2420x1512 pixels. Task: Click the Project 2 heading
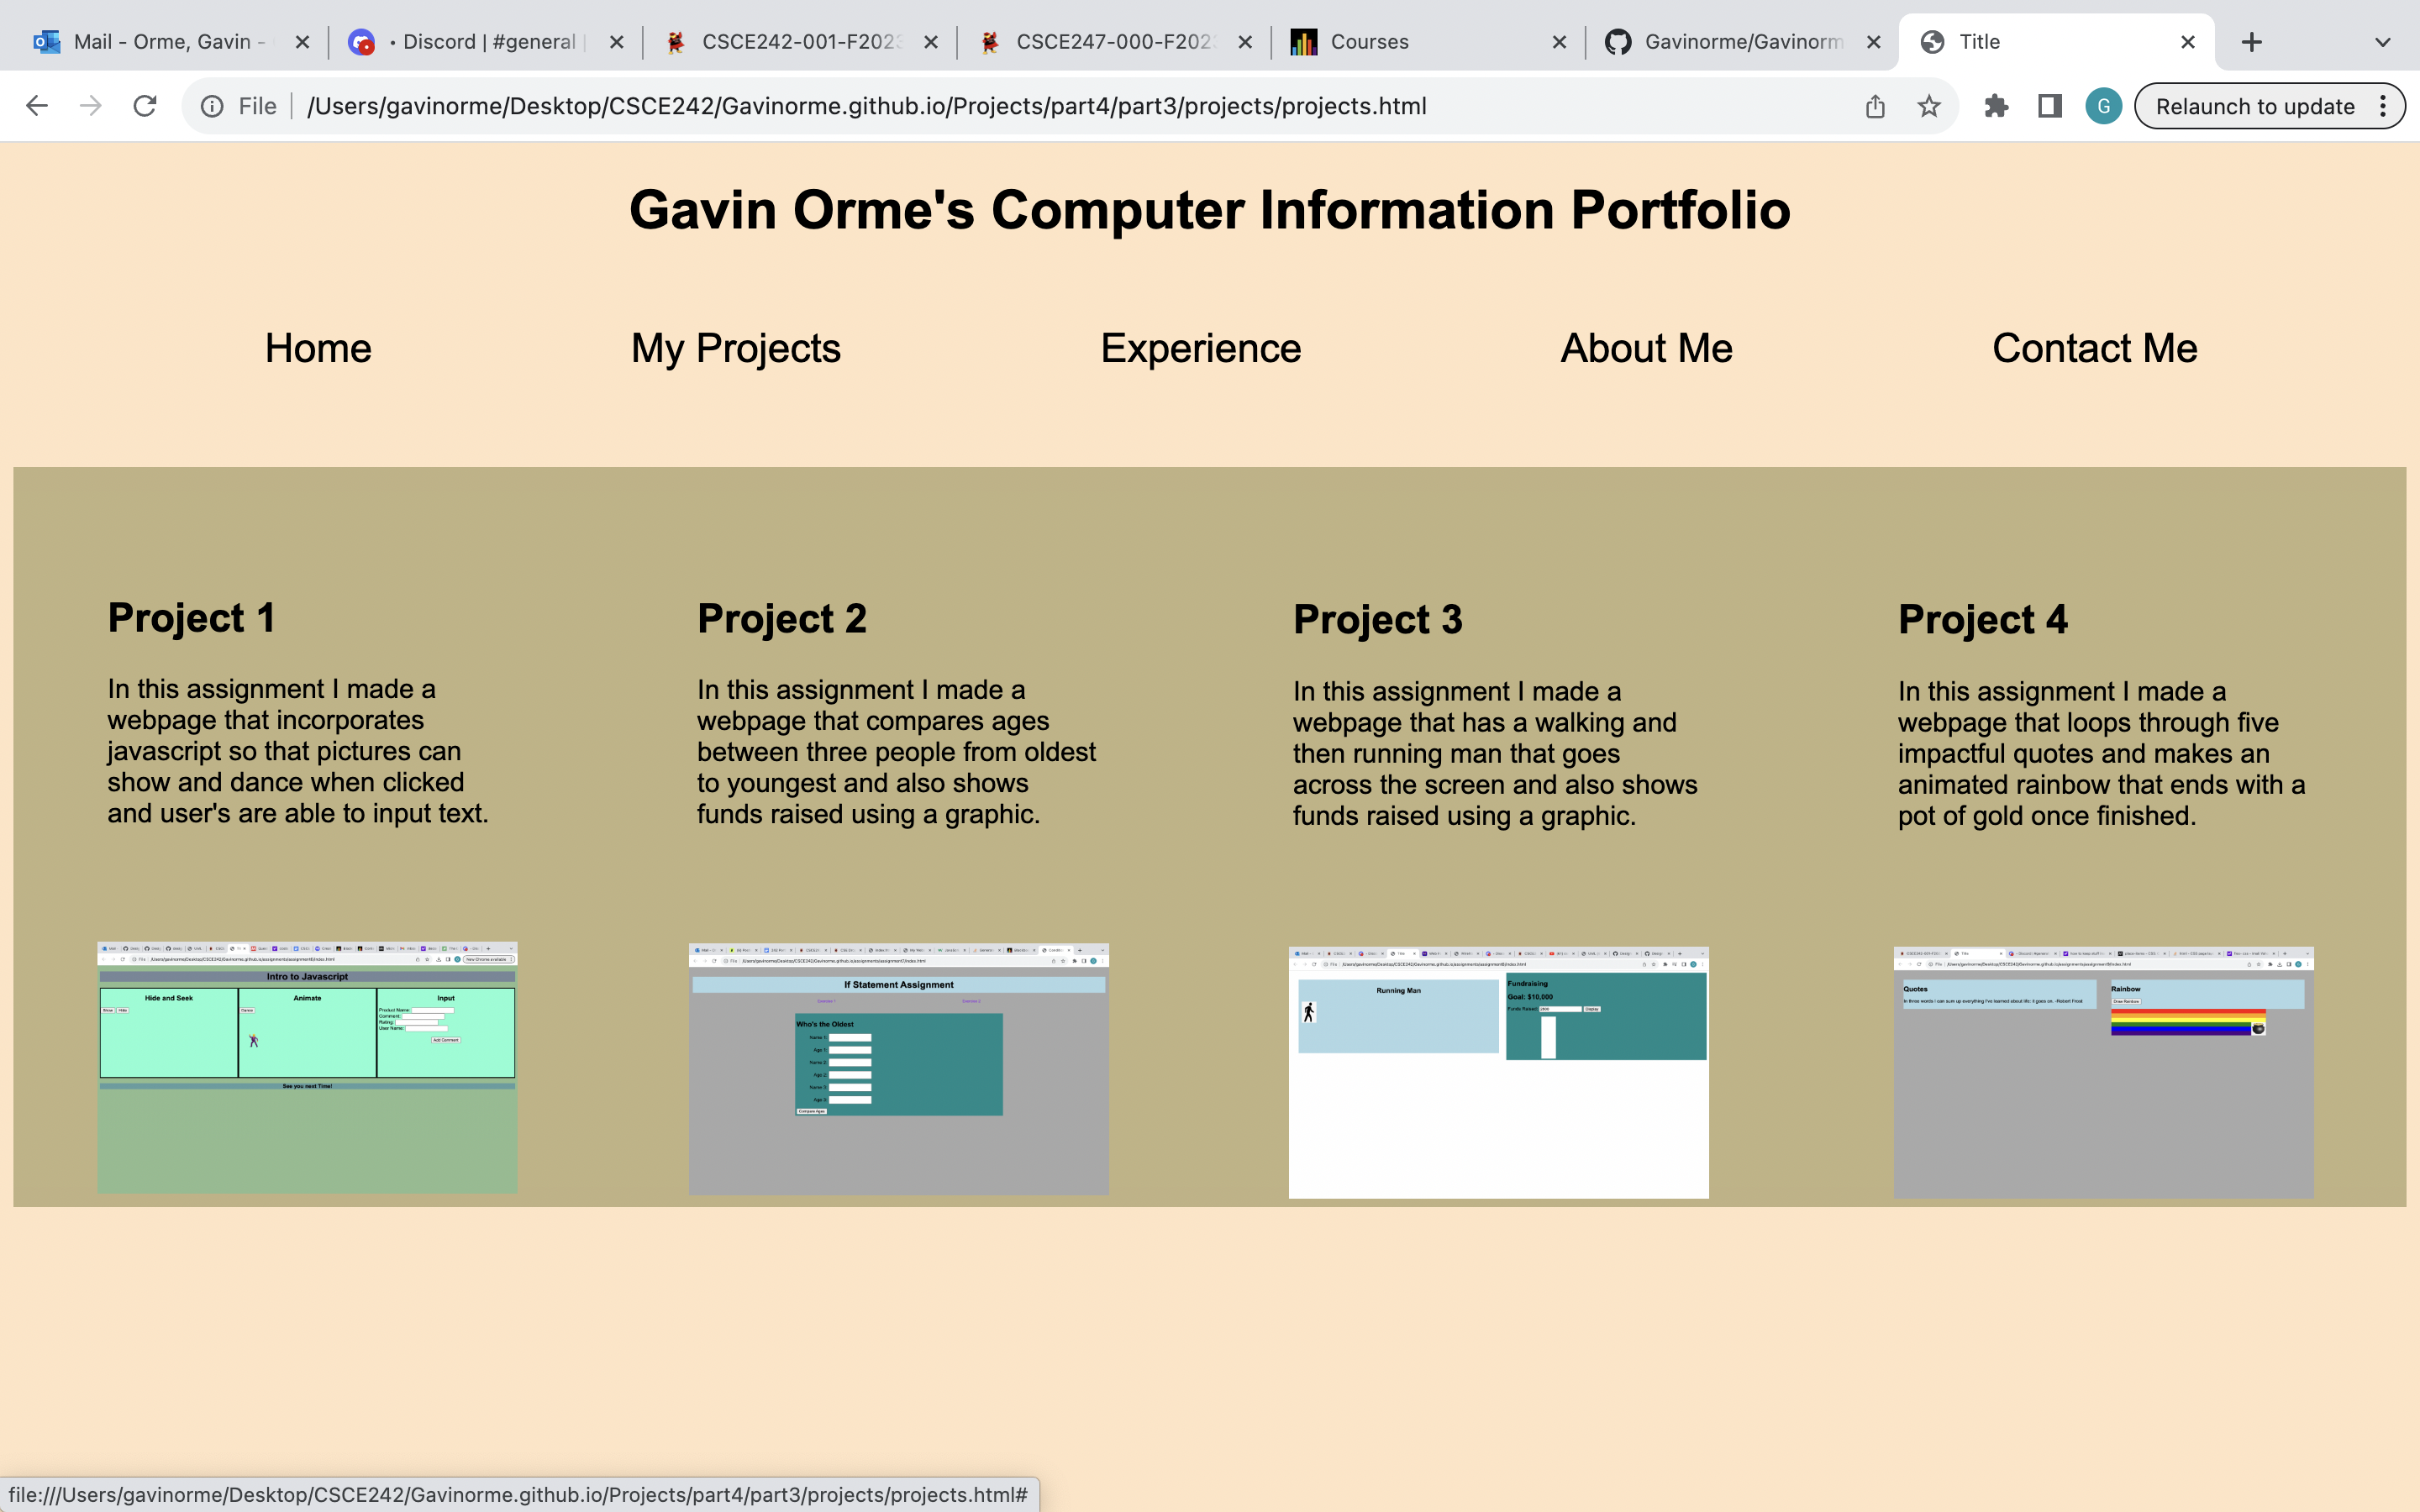click(782, 619)
